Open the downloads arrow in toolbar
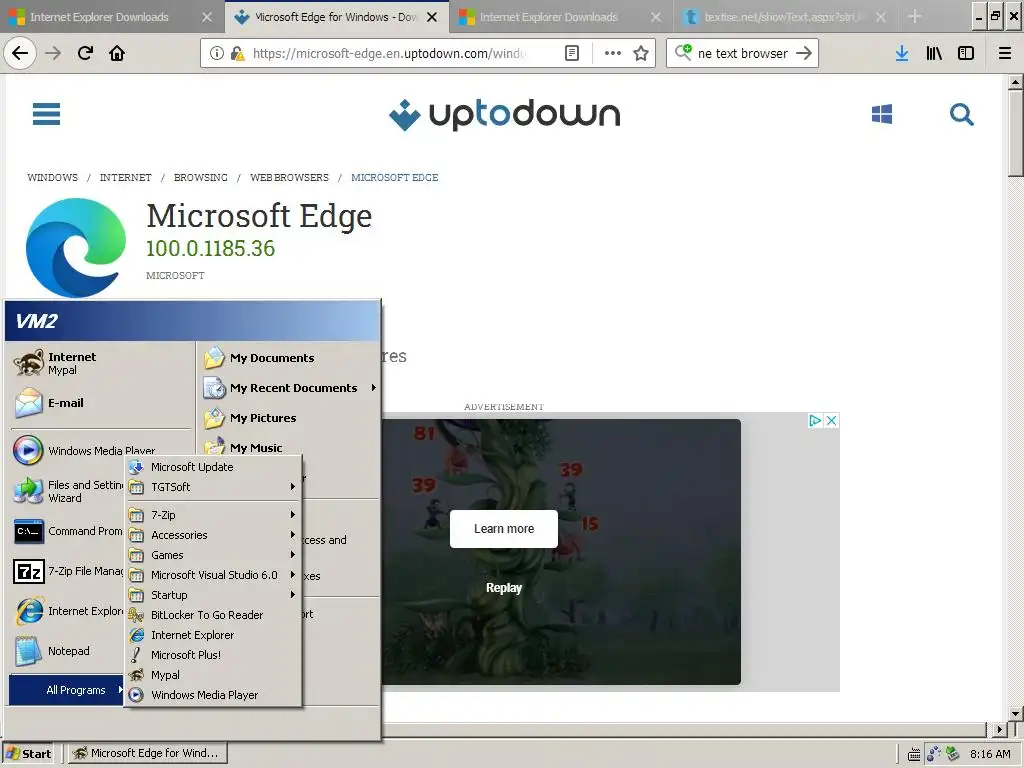The image size is (1024, 768). click(902, 53)
